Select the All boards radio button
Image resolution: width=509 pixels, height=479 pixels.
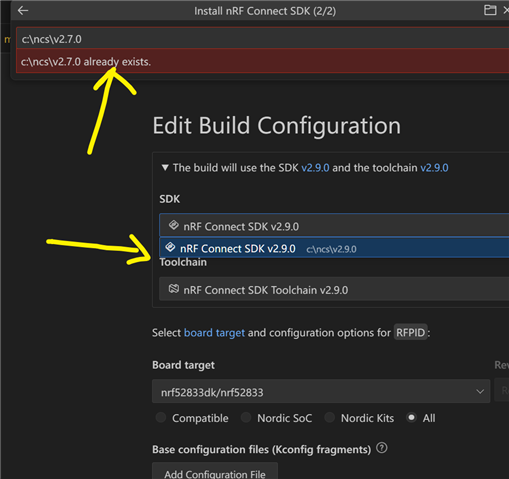(412, 417)
